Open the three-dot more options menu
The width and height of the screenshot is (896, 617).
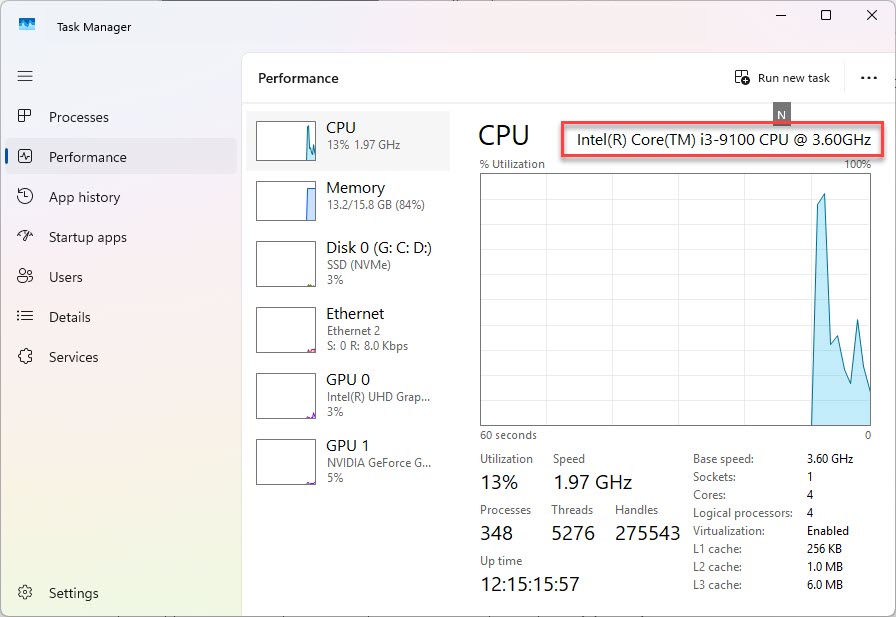point(868,78)
